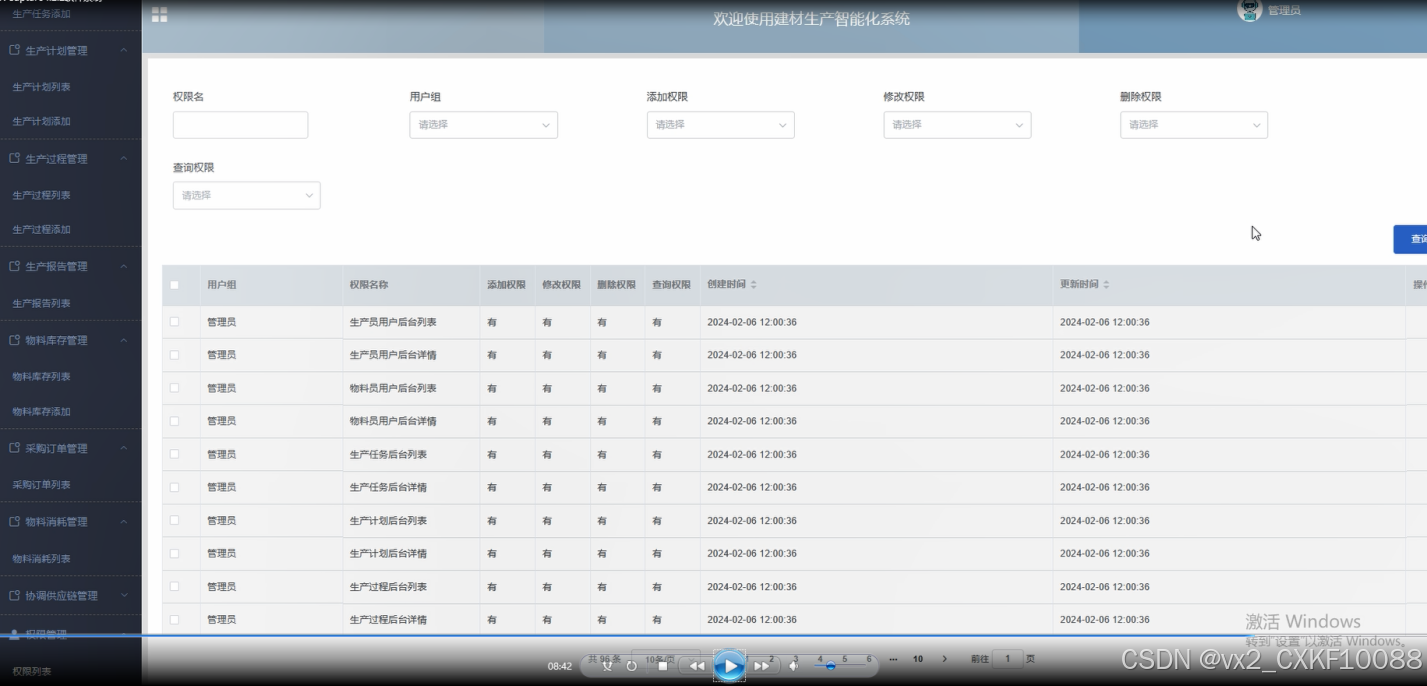Image resolution: width=1427 pixels, height=686 pixels.
Task: Check the 生产员用户后台列表 row checkbox
Action: click(174, 322)
